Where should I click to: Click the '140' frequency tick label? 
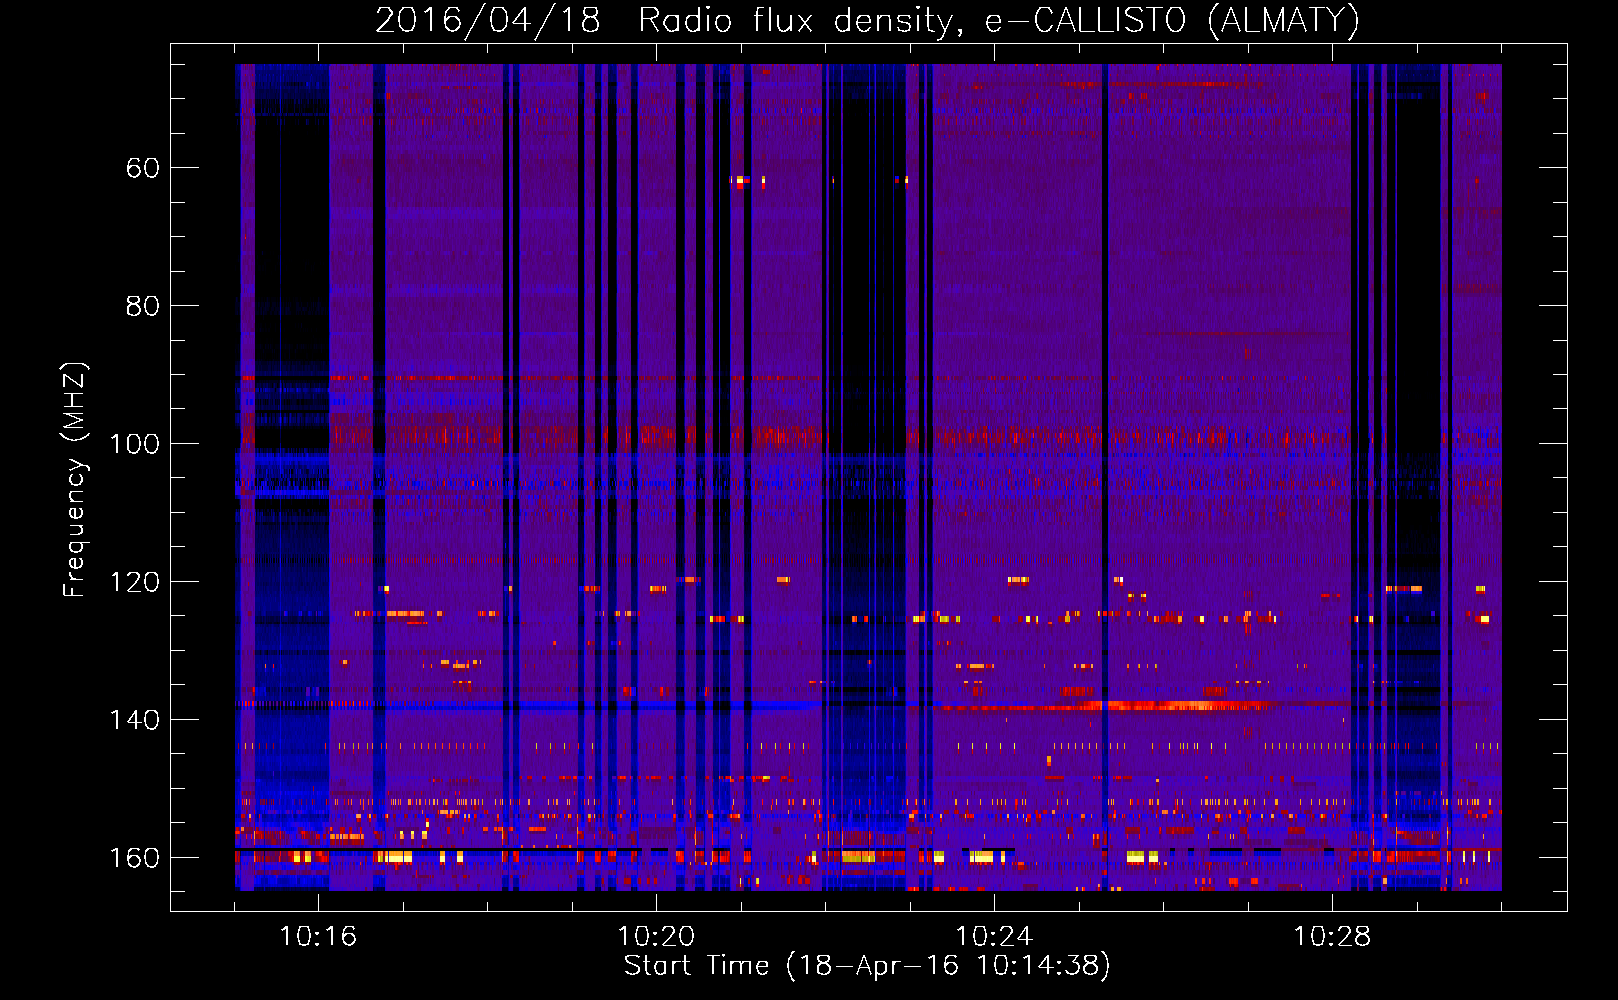pyautogui.click(x=134, y=720)
